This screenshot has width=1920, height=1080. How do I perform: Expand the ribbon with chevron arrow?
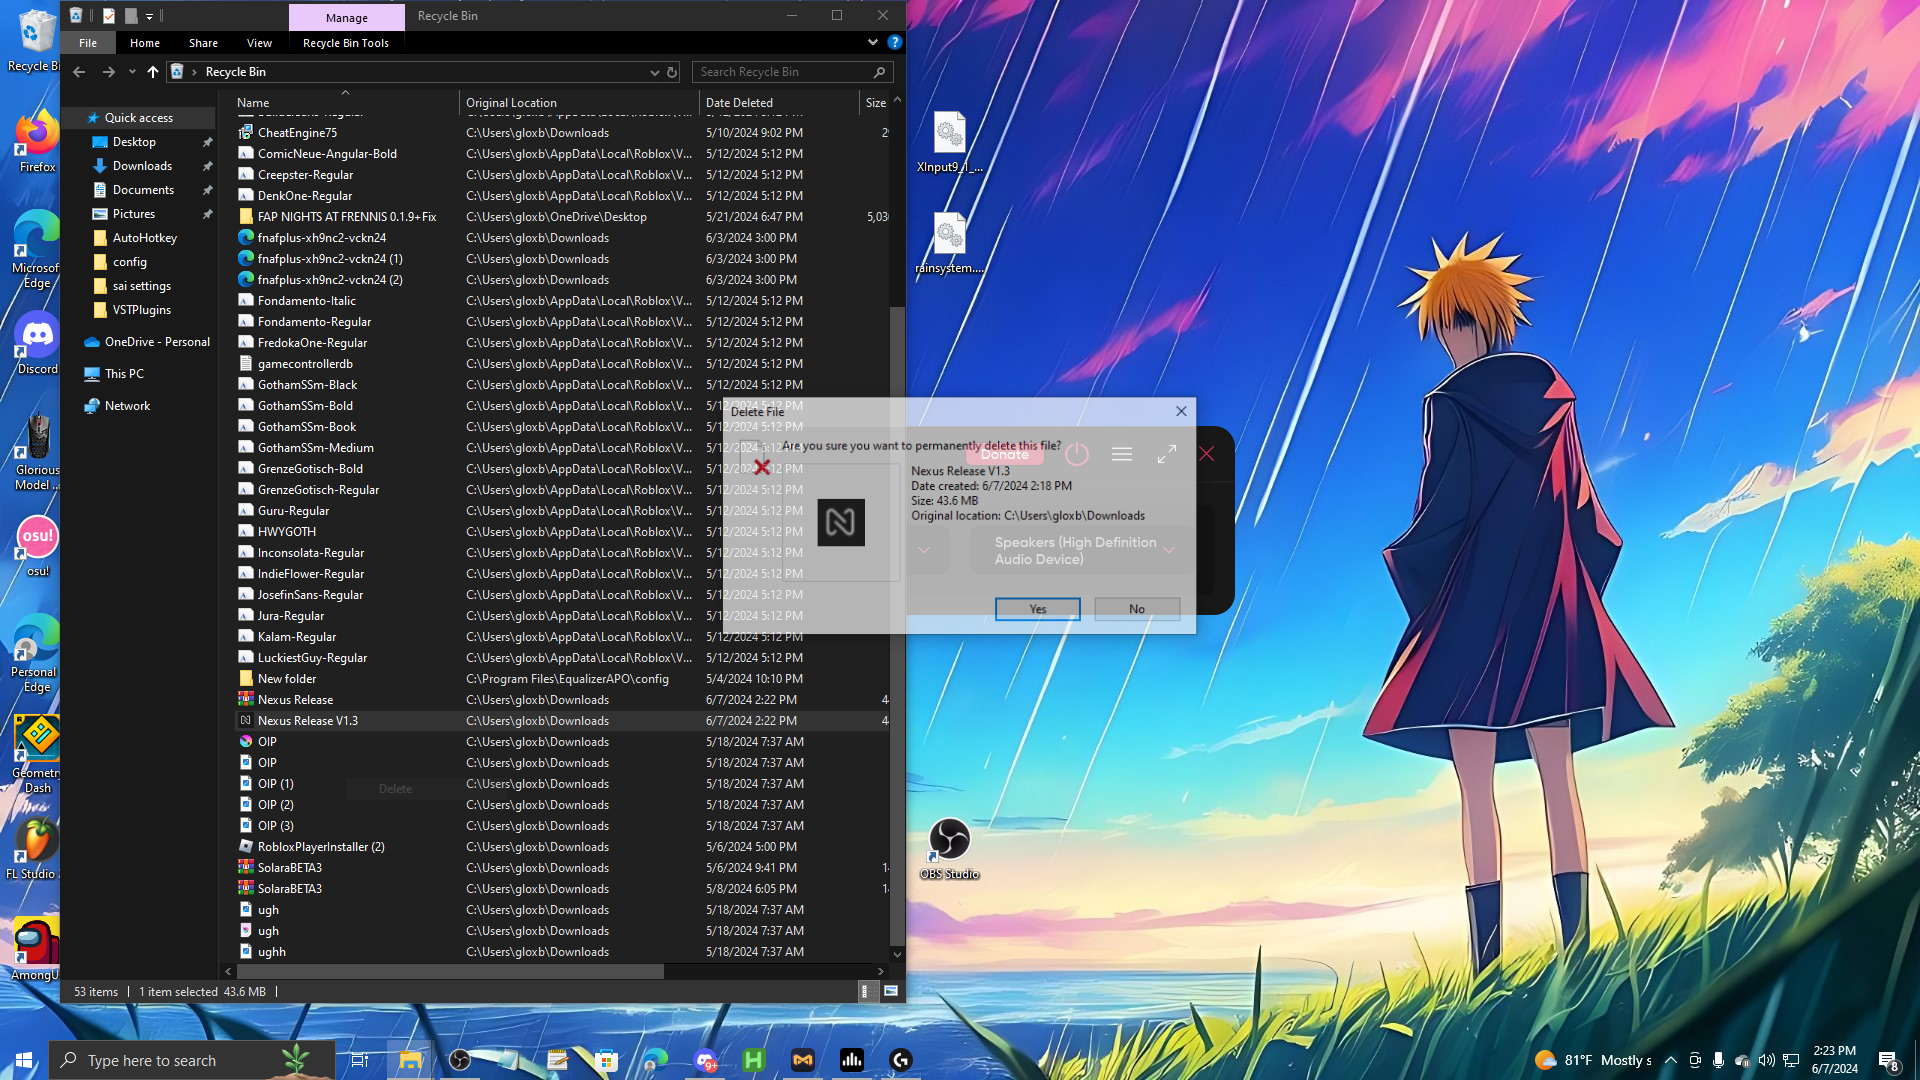(x=872, y=42)
